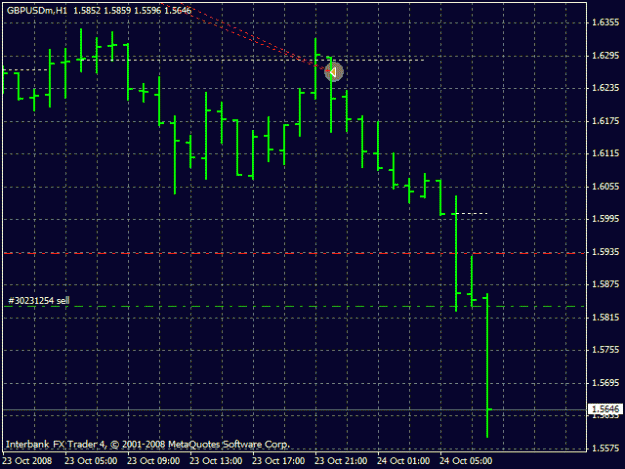Click price label 1.5935 on scale

coord(605,252)
